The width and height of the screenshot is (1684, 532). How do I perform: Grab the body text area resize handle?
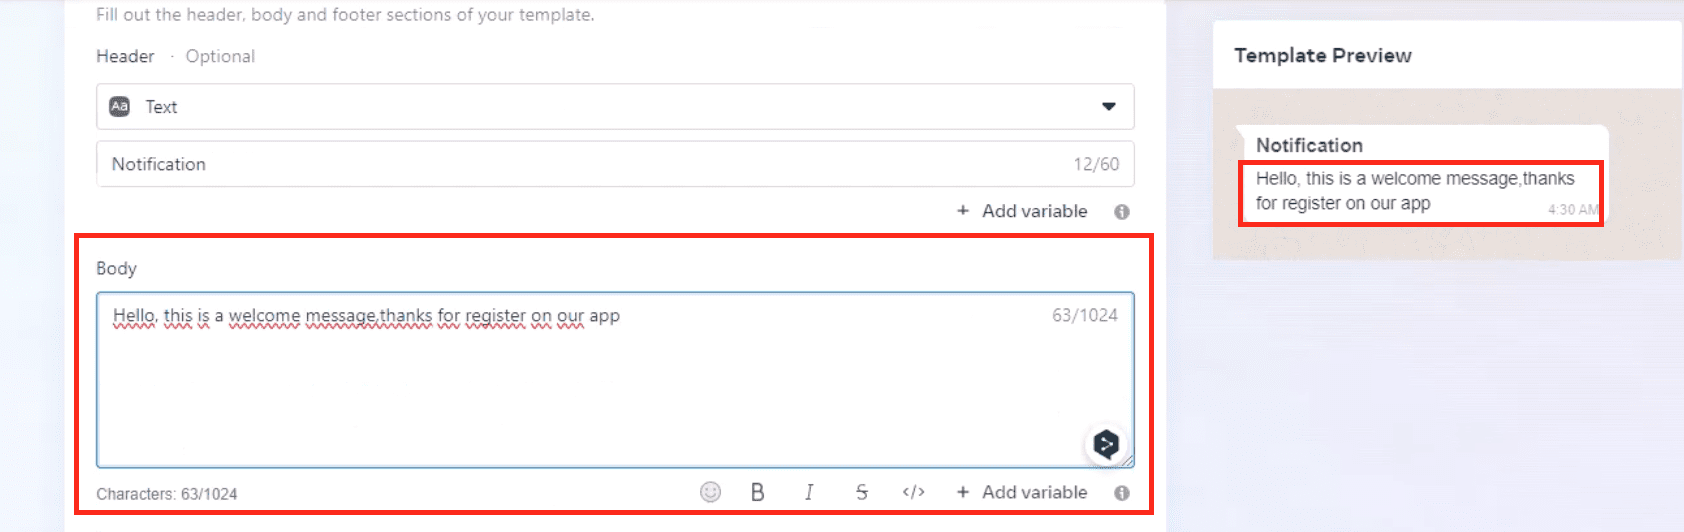(x=1129, y=461)
